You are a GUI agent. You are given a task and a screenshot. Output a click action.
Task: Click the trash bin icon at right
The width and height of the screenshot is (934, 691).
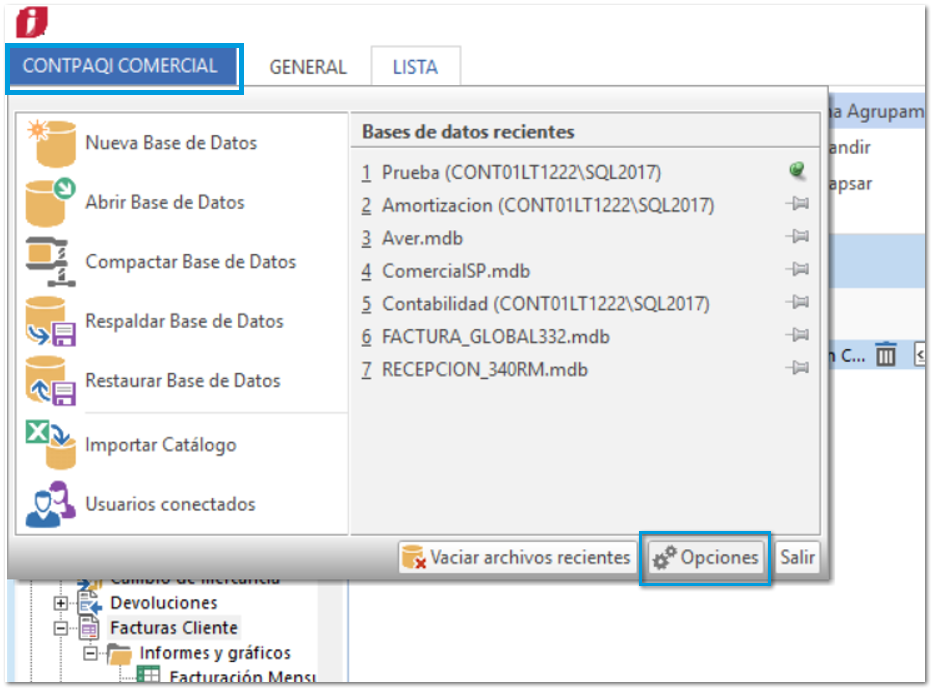pyautogui.click(x=885, y=354)
